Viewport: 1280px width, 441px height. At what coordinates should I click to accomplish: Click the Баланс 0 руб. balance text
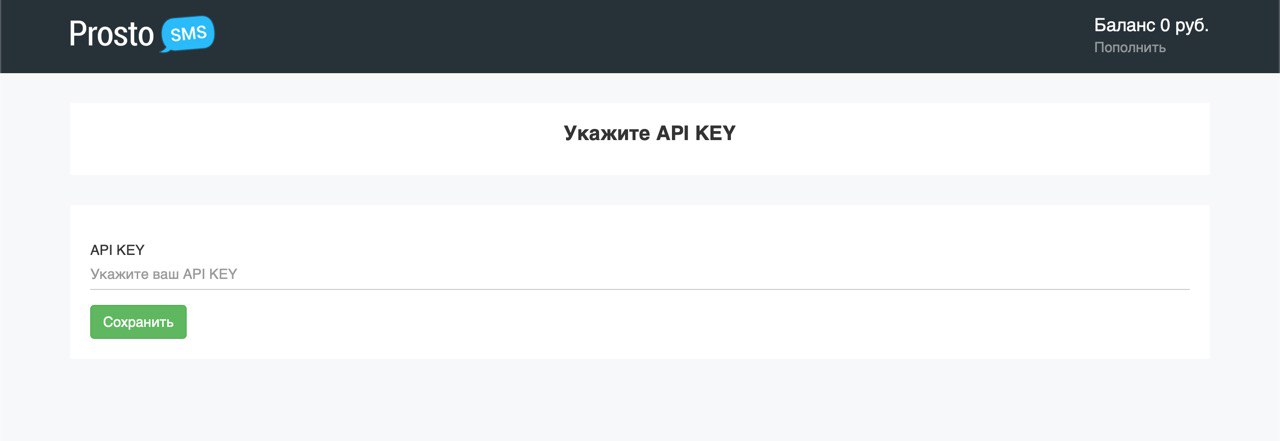[x=1151, y=25]
